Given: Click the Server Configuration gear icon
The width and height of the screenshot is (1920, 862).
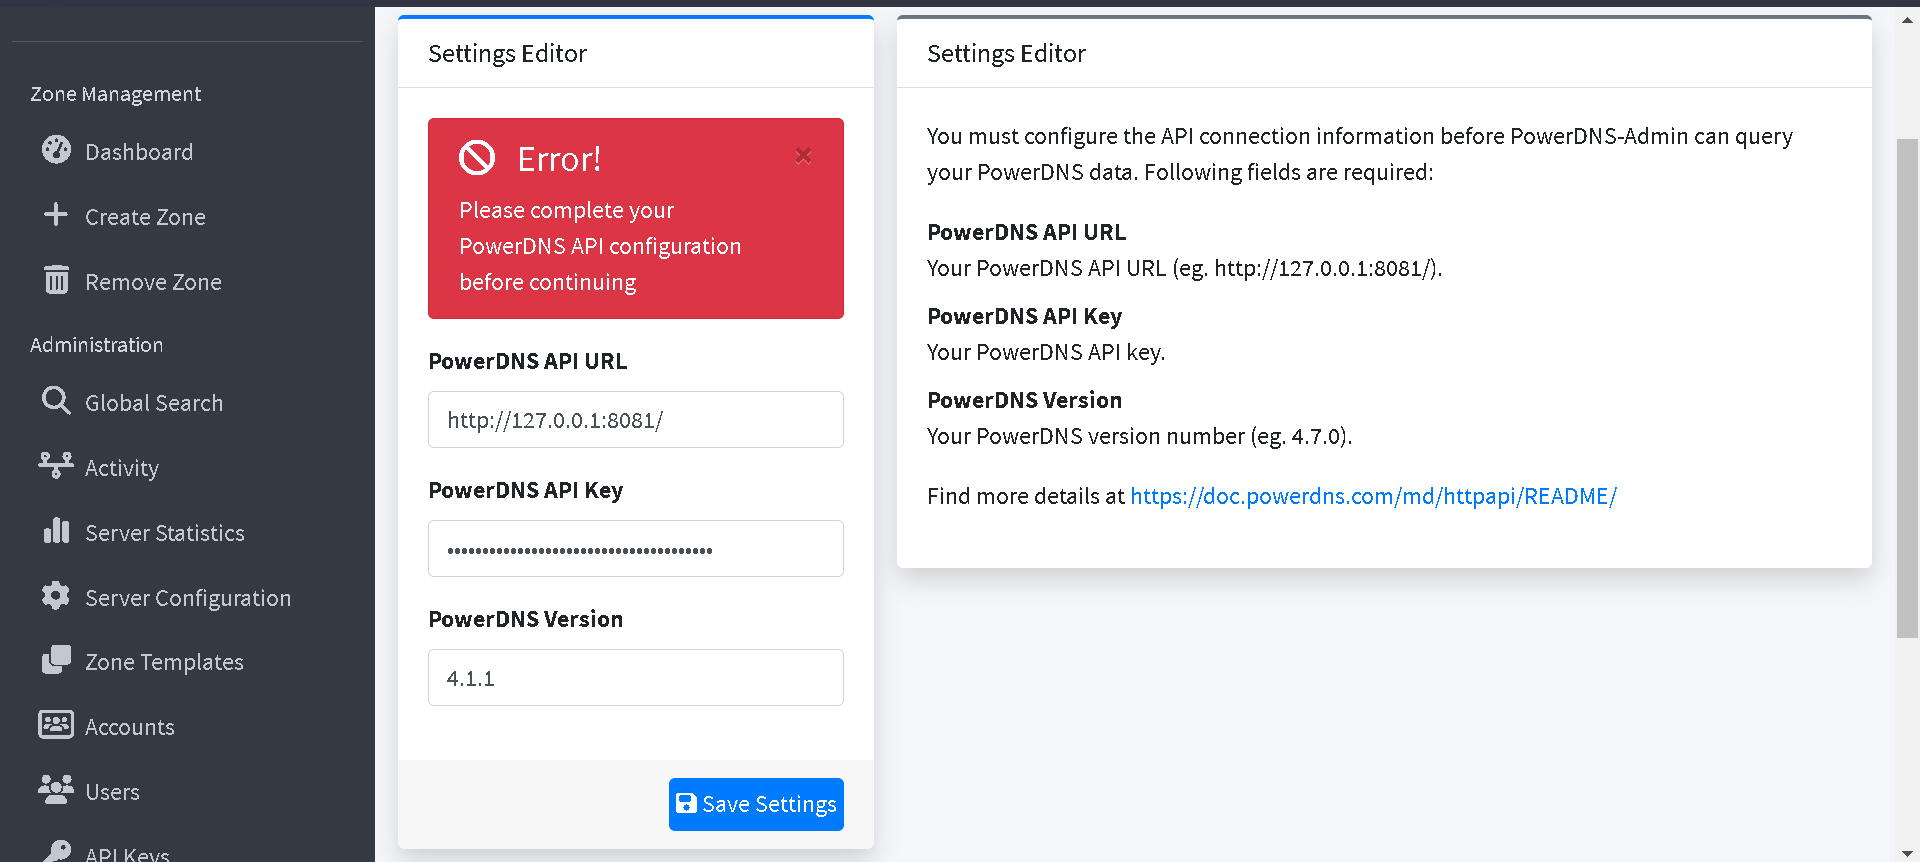Looking at the screenshot, I should [56, 596].
